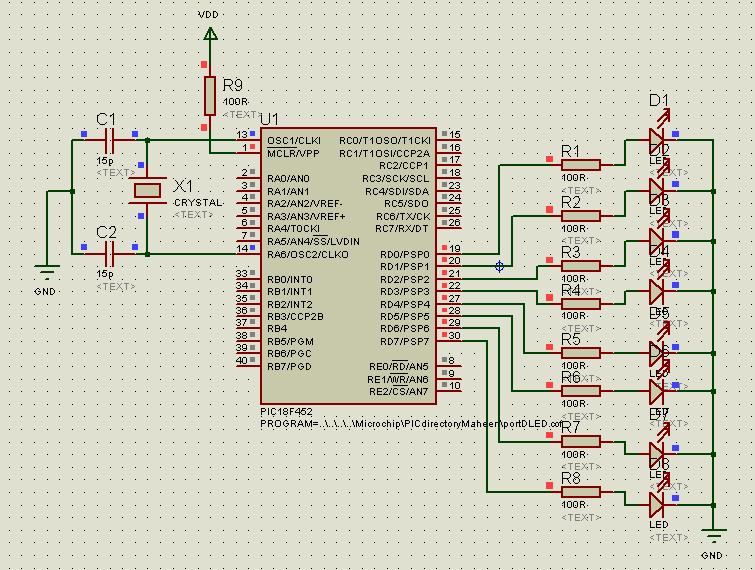Click the RC6/TX/CK pin label

(x=403, y=216)
